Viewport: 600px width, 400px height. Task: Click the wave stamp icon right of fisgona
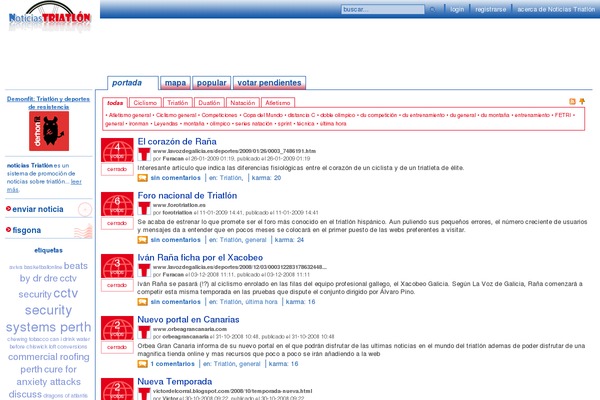83,231
